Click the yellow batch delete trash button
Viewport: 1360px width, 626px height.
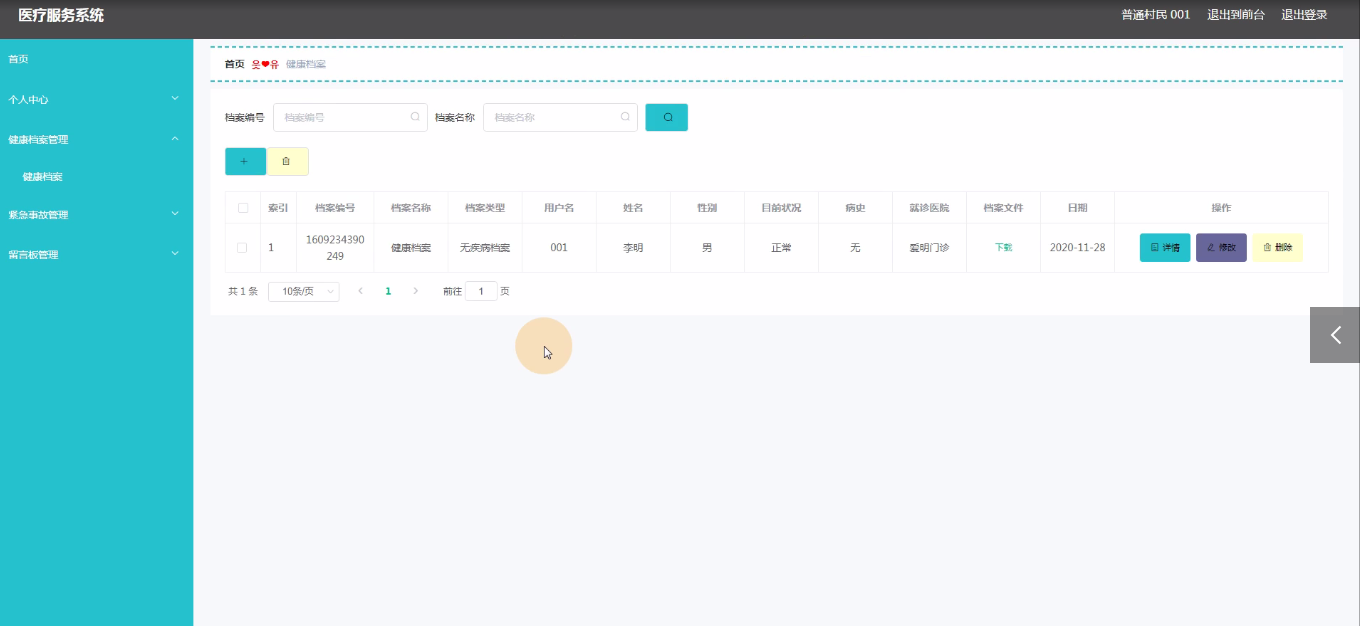click(287, 161)
